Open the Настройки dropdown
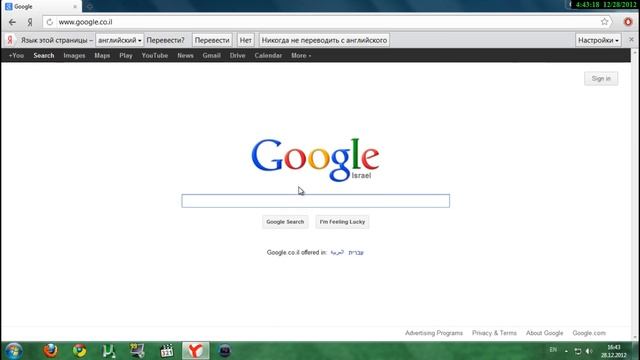 pyautogui.click(x=598, y=40)
